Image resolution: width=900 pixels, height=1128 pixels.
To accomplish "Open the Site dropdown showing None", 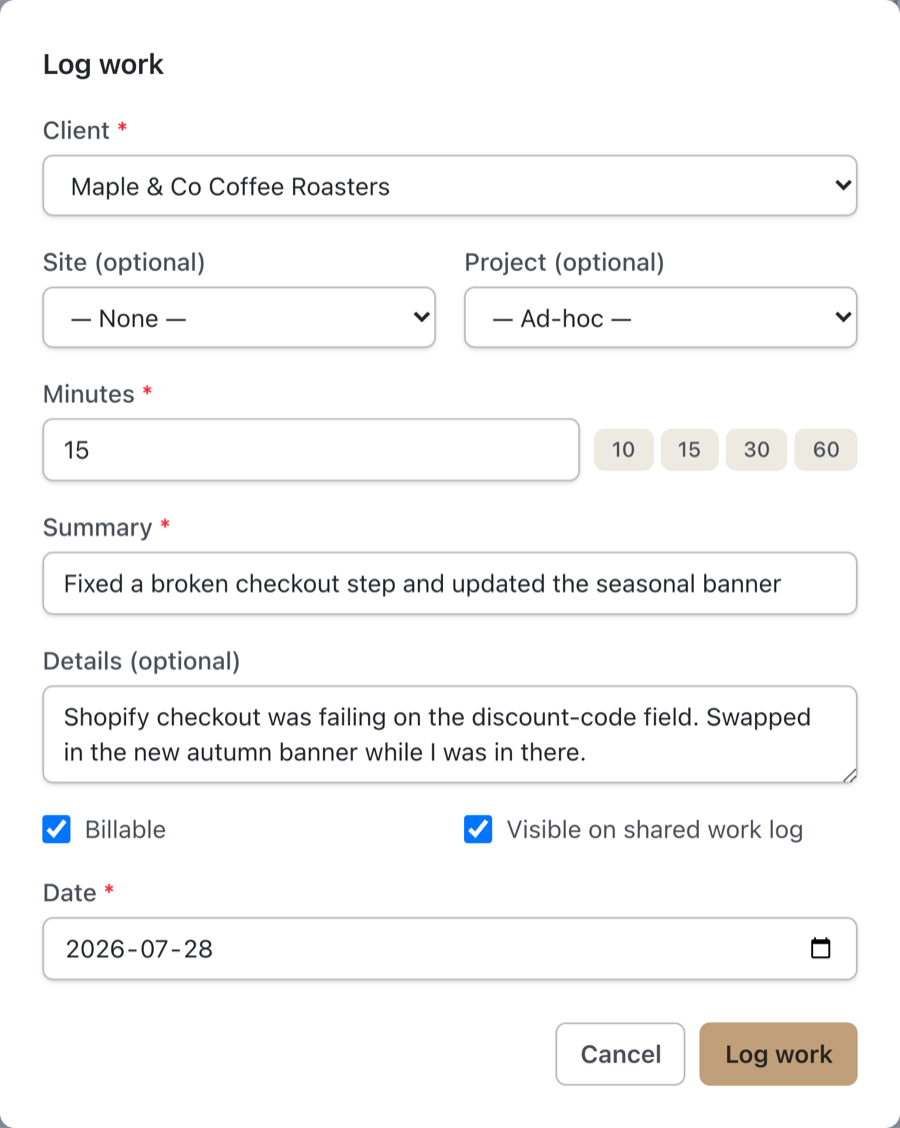I will pyautogui.click(x=239, y=317).
